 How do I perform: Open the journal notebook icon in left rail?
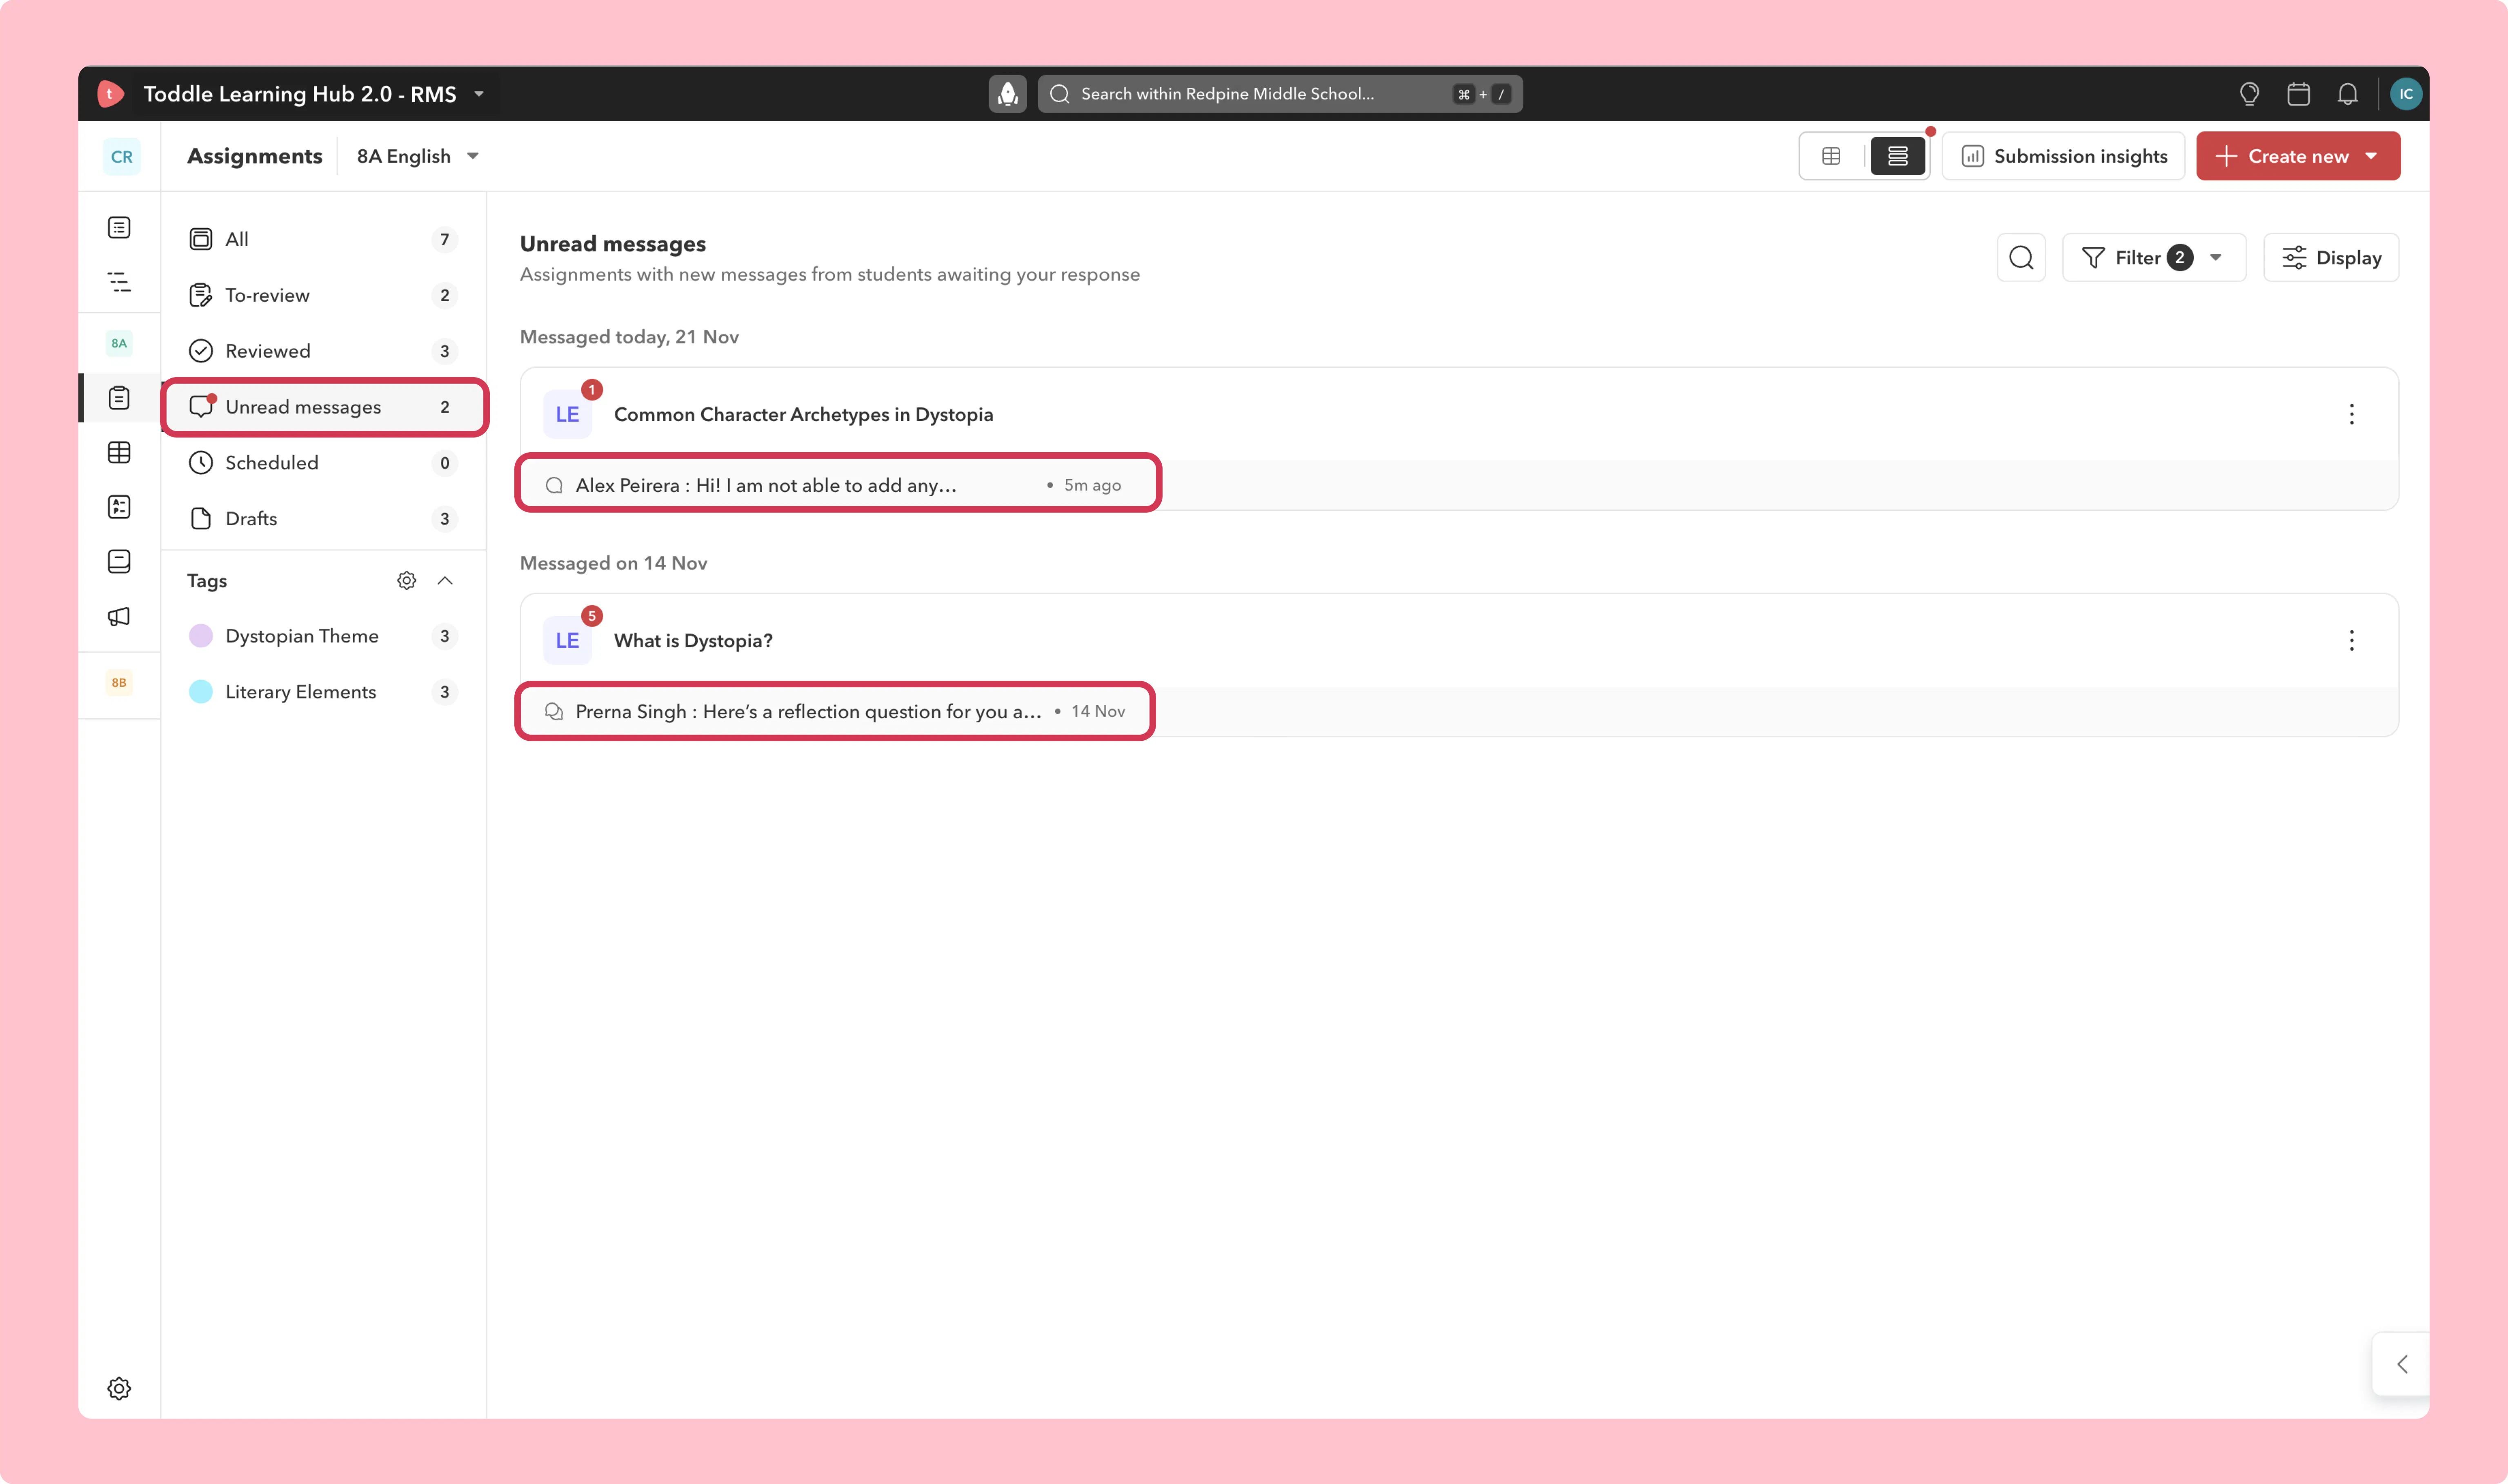(x=119, y=561)
